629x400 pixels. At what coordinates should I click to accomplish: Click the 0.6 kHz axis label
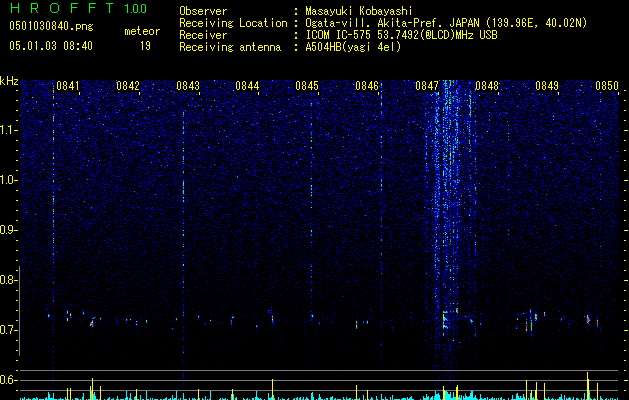pyautogui.click(x=8, y=380)
